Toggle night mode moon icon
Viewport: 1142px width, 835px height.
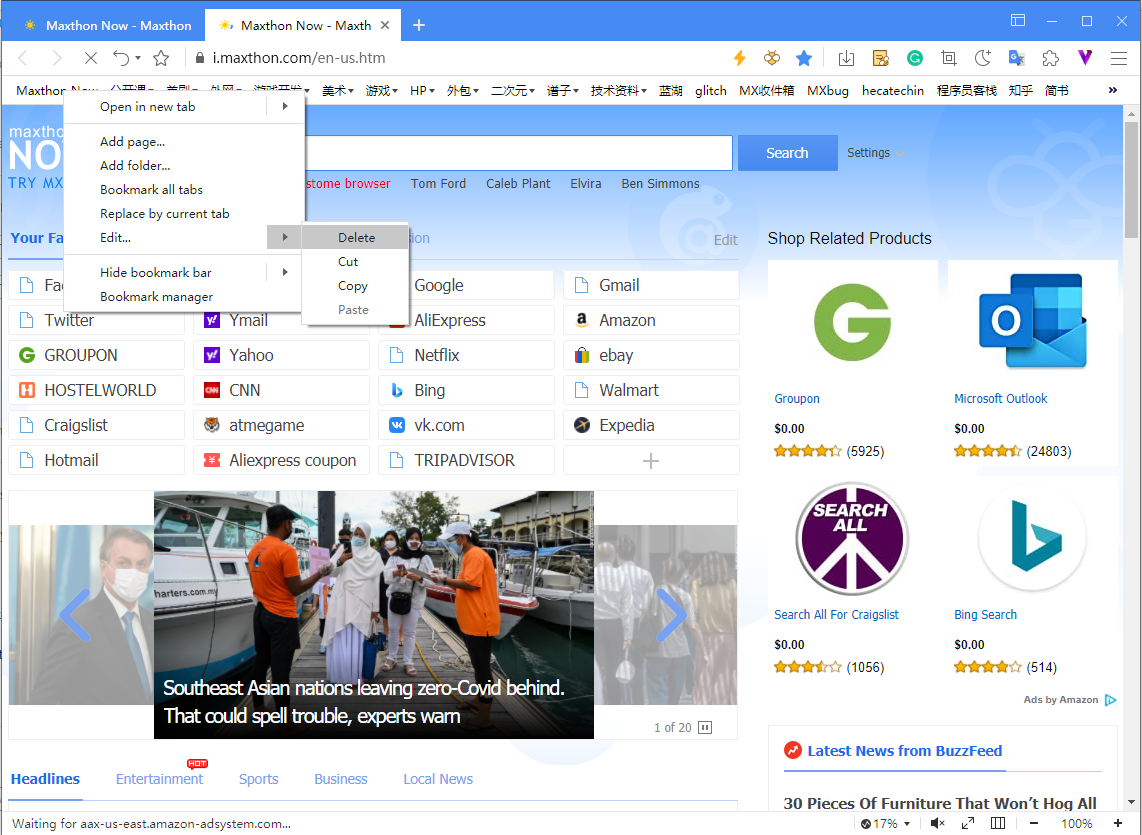tap(982, 58)
